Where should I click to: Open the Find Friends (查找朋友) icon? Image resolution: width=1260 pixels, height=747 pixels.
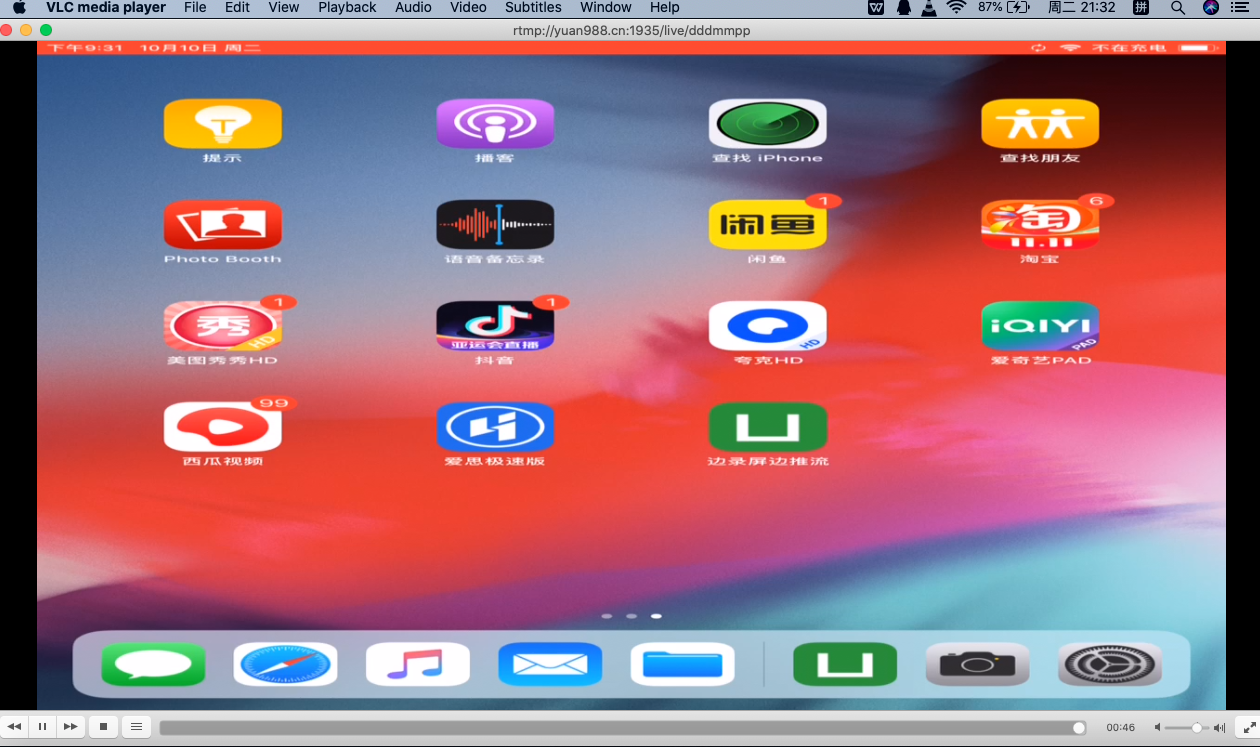click(x=1040, y=124)
